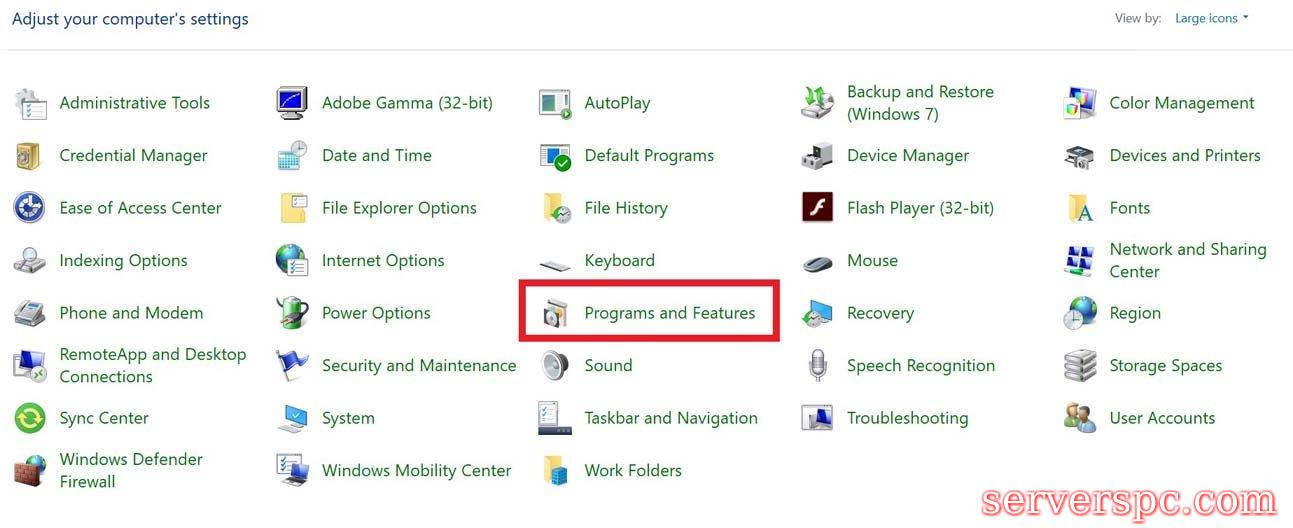This screenshot has width=1293, height=528.
Task: Click the Credential Manager safe icon
Action: click(x=30, y=156)
